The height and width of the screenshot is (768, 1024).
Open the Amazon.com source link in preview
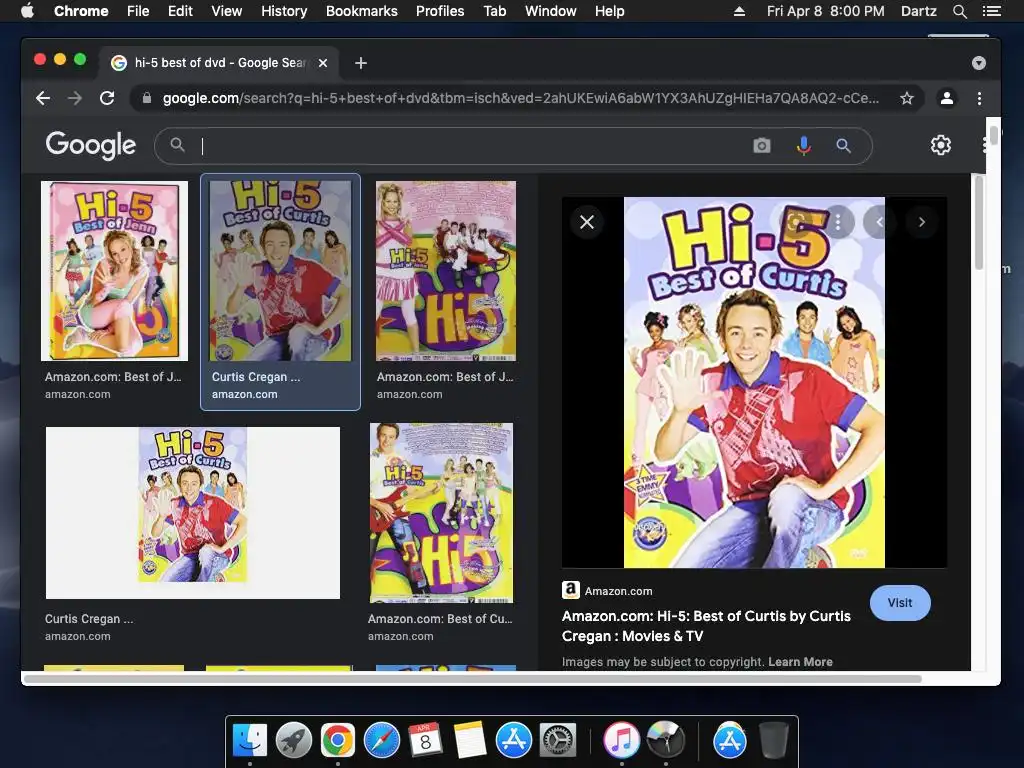[607, 590]
